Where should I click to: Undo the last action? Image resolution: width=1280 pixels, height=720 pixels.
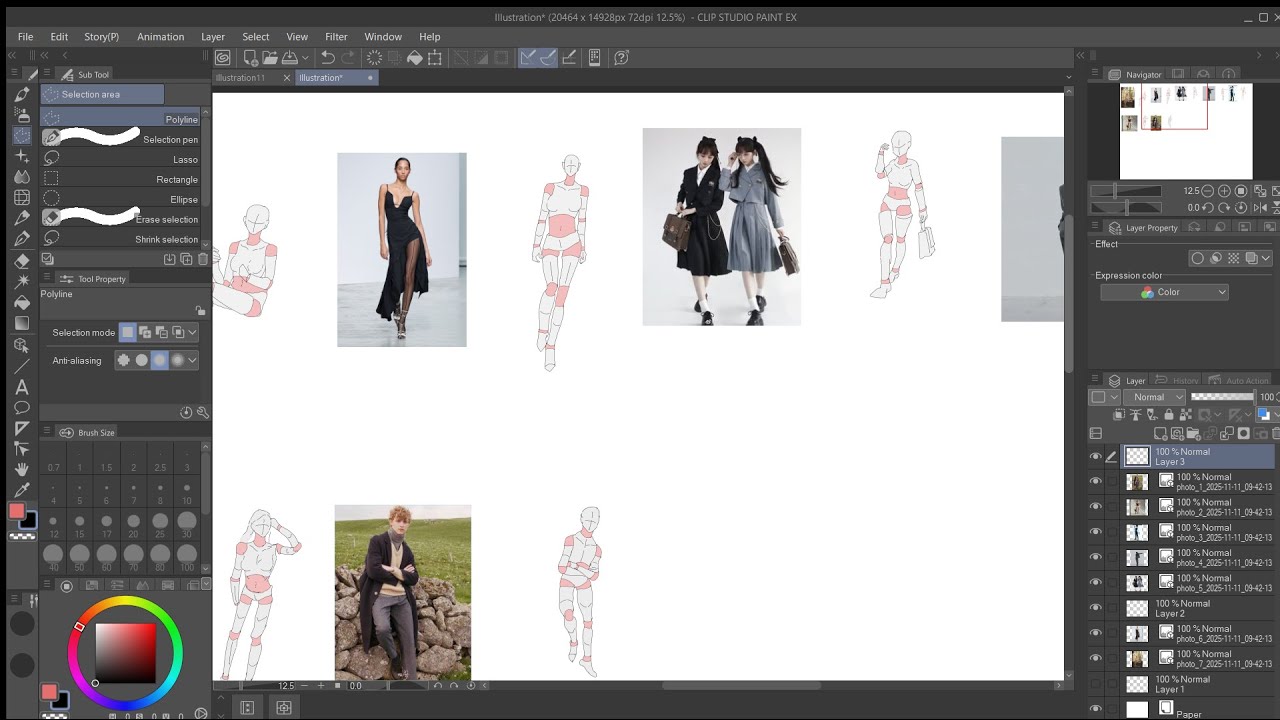point(328,58)
